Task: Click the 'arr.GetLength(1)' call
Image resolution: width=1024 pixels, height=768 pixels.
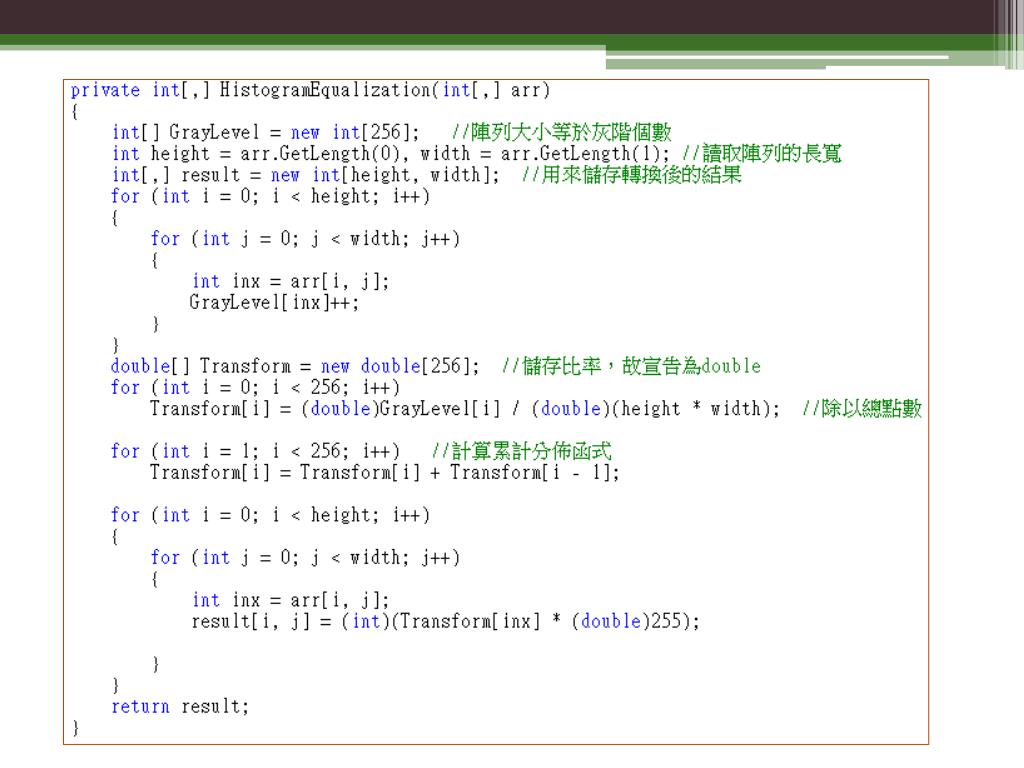Action: (581, 153)
